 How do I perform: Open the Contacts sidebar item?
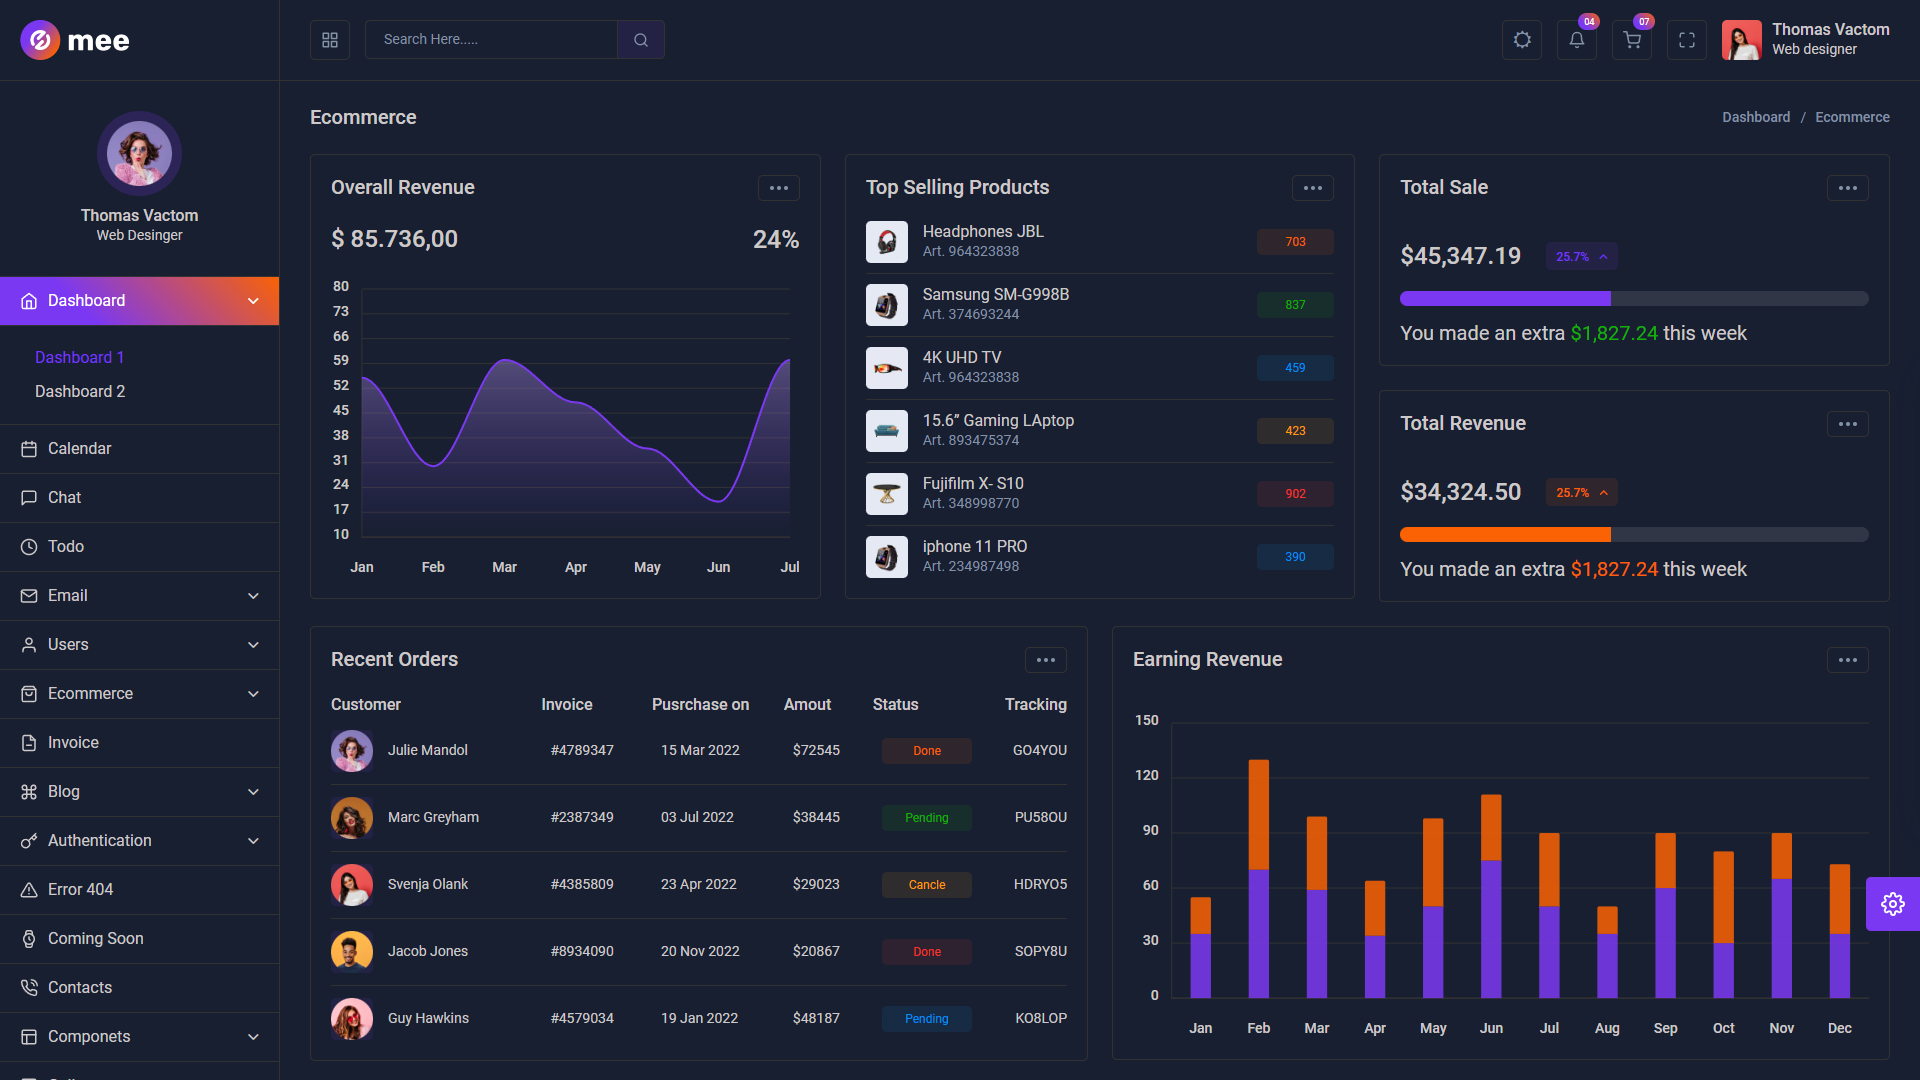coord(80,988)
